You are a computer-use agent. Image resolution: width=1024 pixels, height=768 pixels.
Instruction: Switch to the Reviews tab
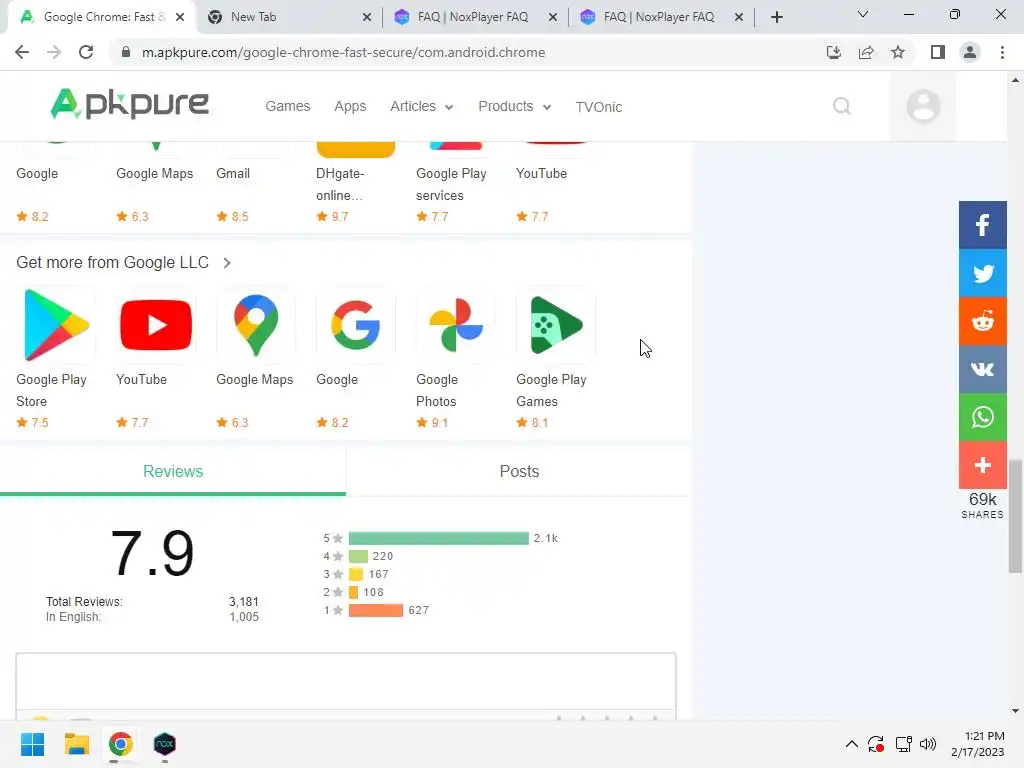pyautogui.click(x=173, y=472)
